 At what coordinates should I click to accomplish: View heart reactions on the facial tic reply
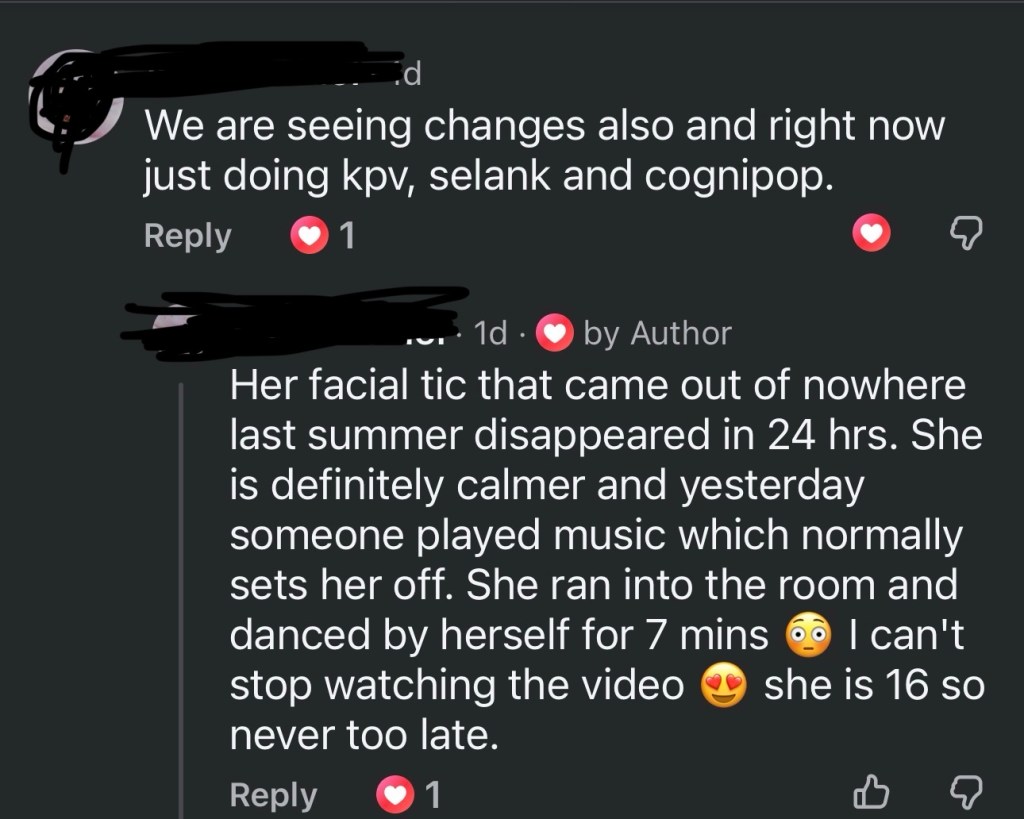coord(408,795)
